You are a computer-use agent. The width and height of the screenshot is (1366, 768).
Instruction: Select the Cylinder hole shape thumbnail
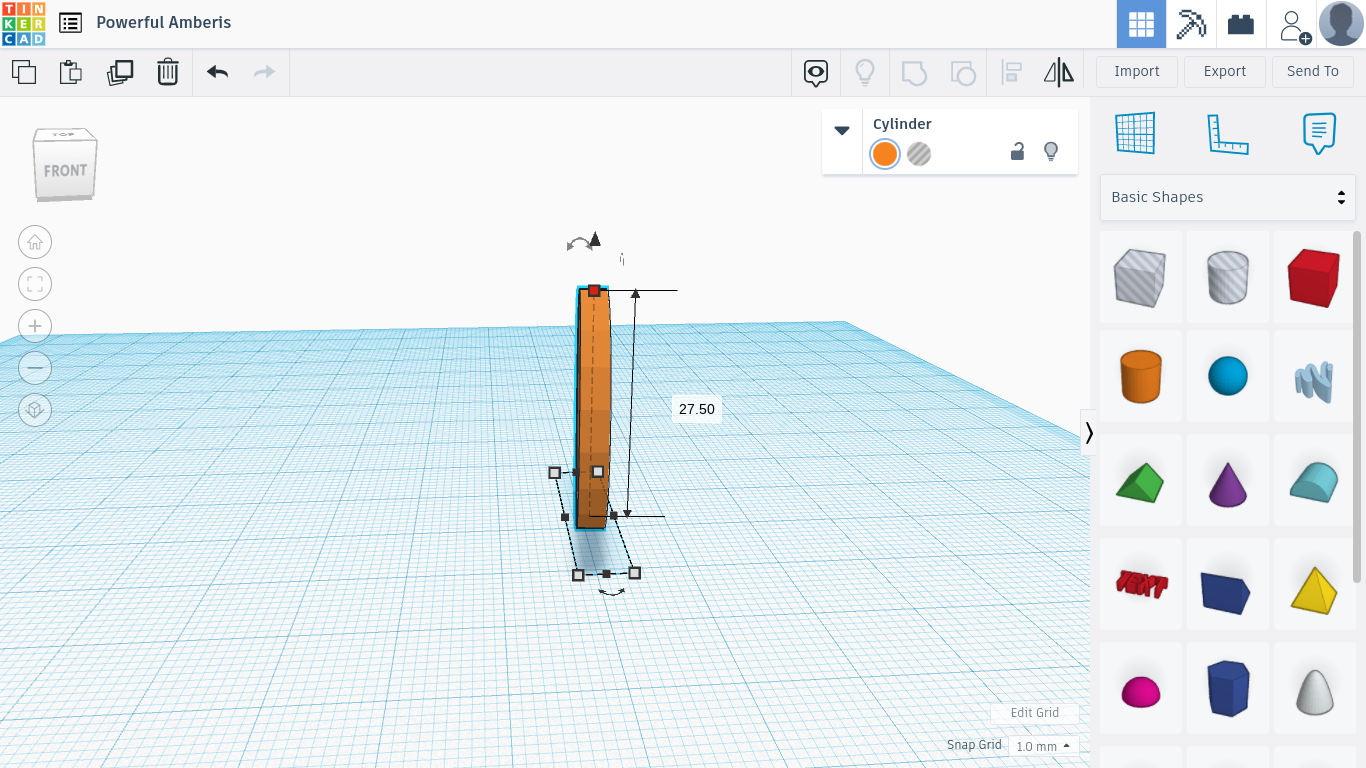tap(1228, 277)
